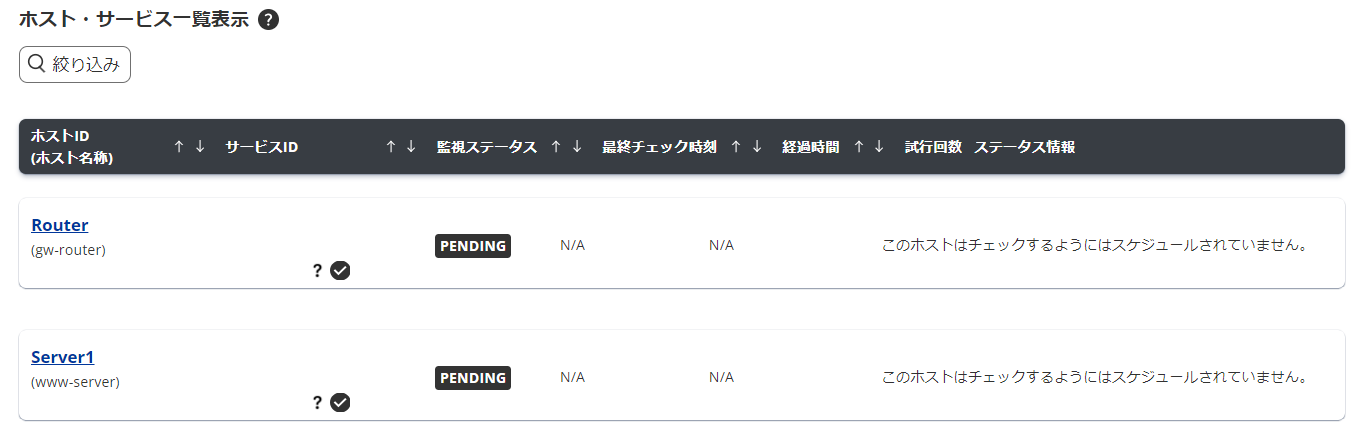This screenshot has width=1362, height=428.
Task: Sort ホストID column descending
Action: click(200, 147)
